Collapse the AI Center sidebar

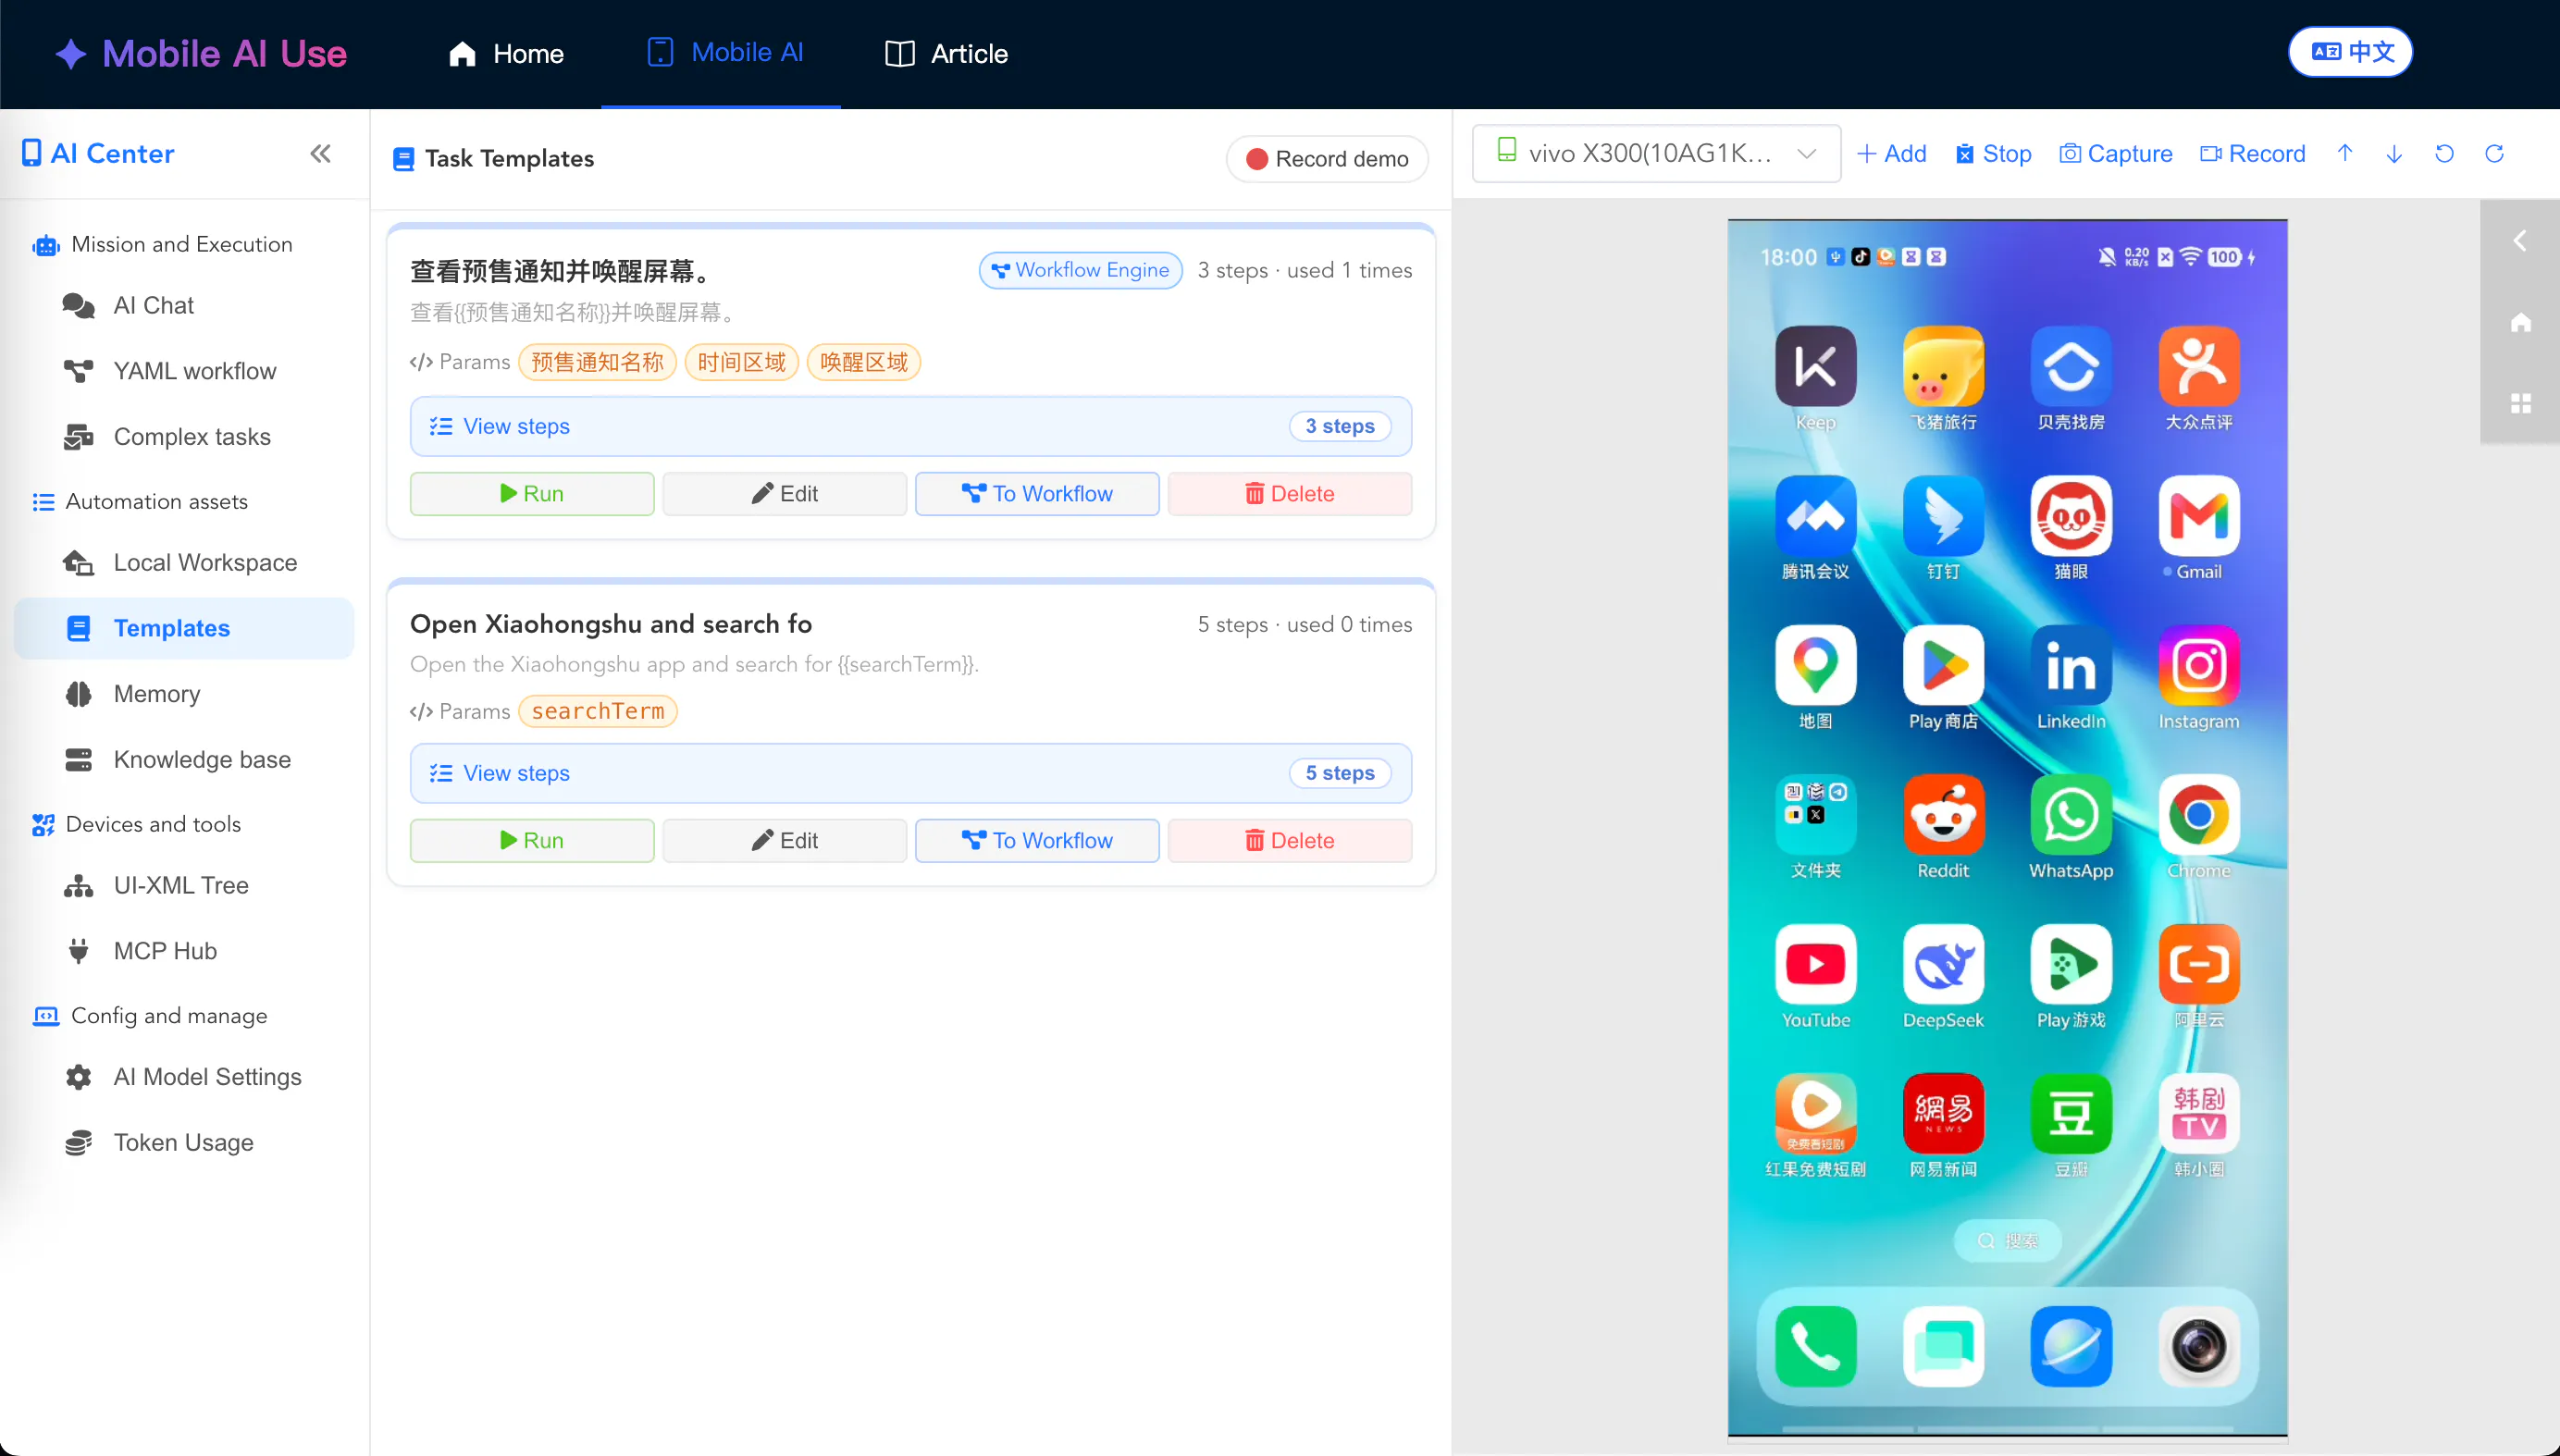coord(320,153)
